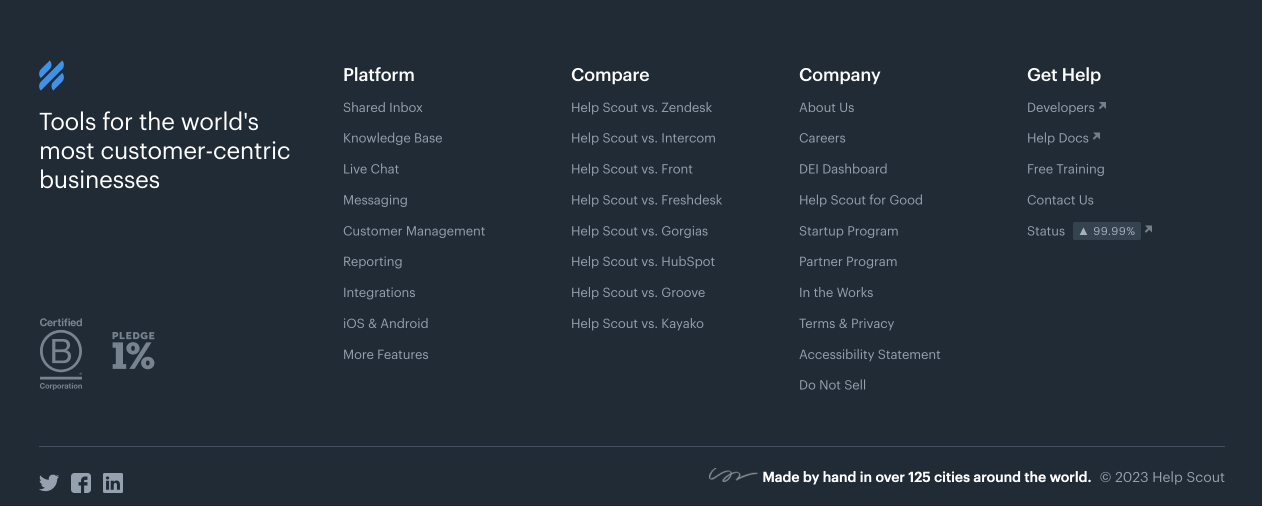Open More Features link

[385, 355]
